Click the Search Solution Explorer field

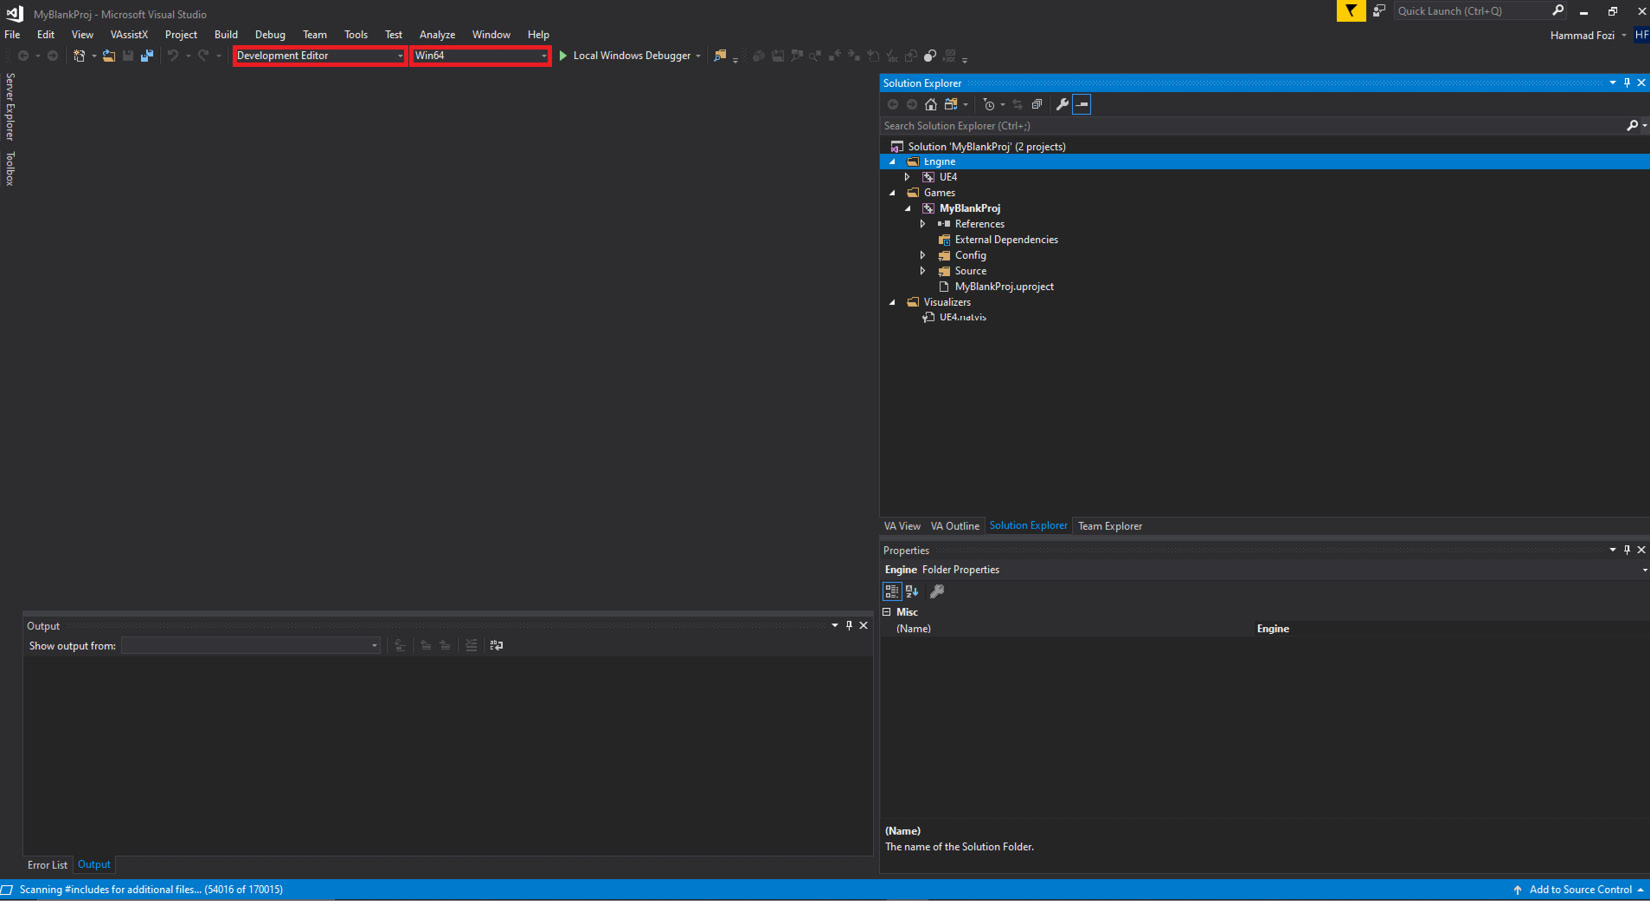click(1252, 126)
